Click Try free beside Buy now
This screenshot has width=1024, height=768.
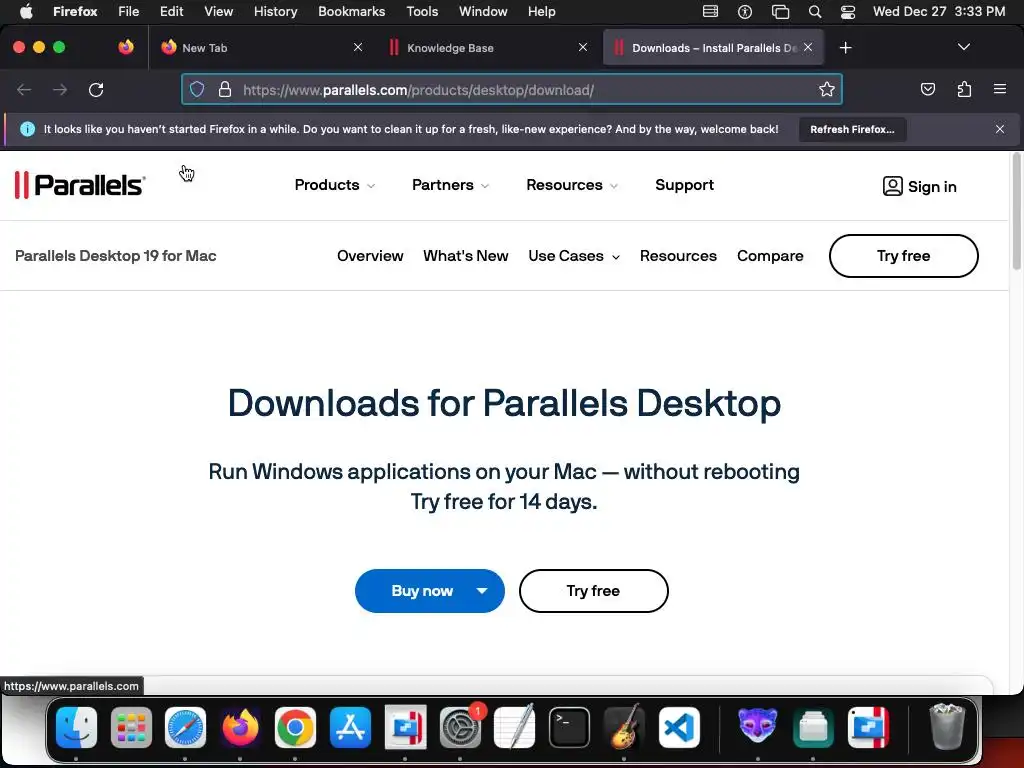click(593, 591)
